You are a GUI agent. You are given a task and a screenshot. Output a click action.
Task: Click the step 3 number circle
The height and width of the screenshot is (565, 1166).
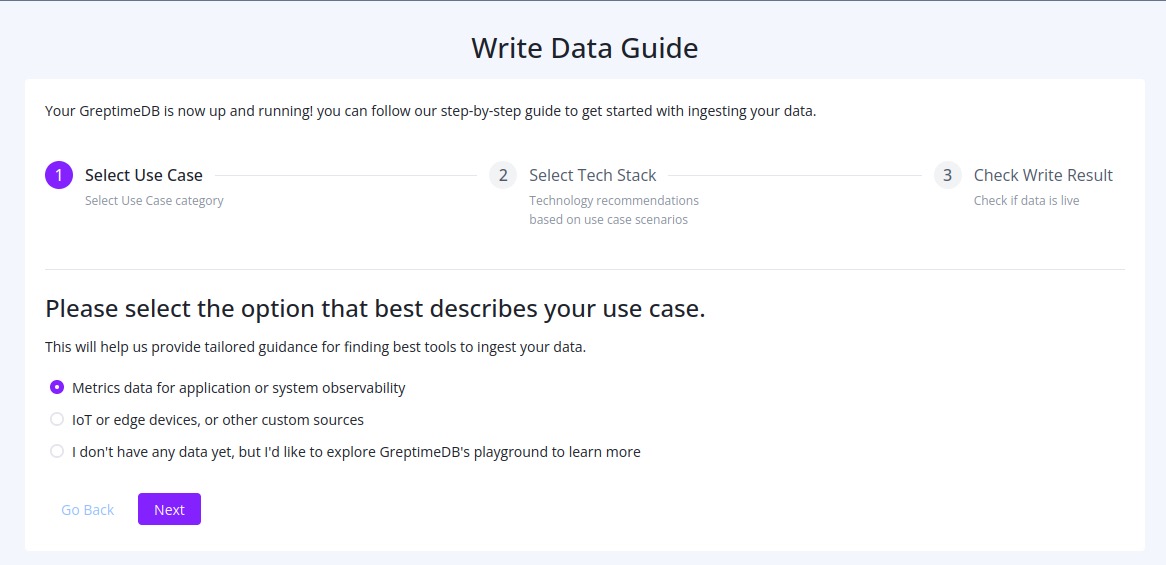coord(947,175)
